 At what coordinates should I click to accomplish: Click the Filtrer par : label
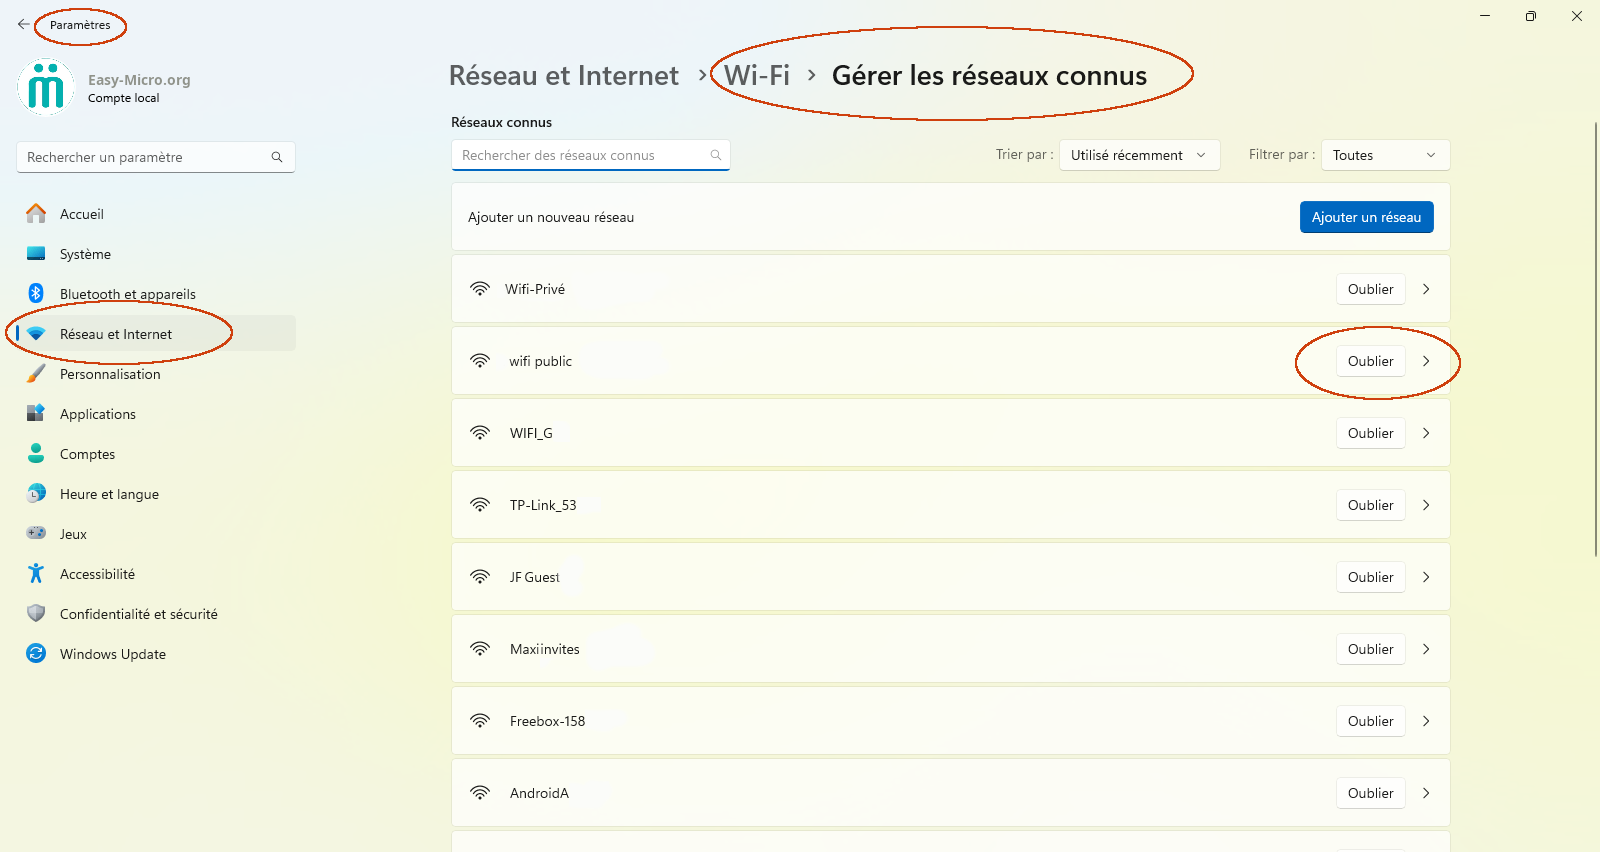pos(1281,155)
